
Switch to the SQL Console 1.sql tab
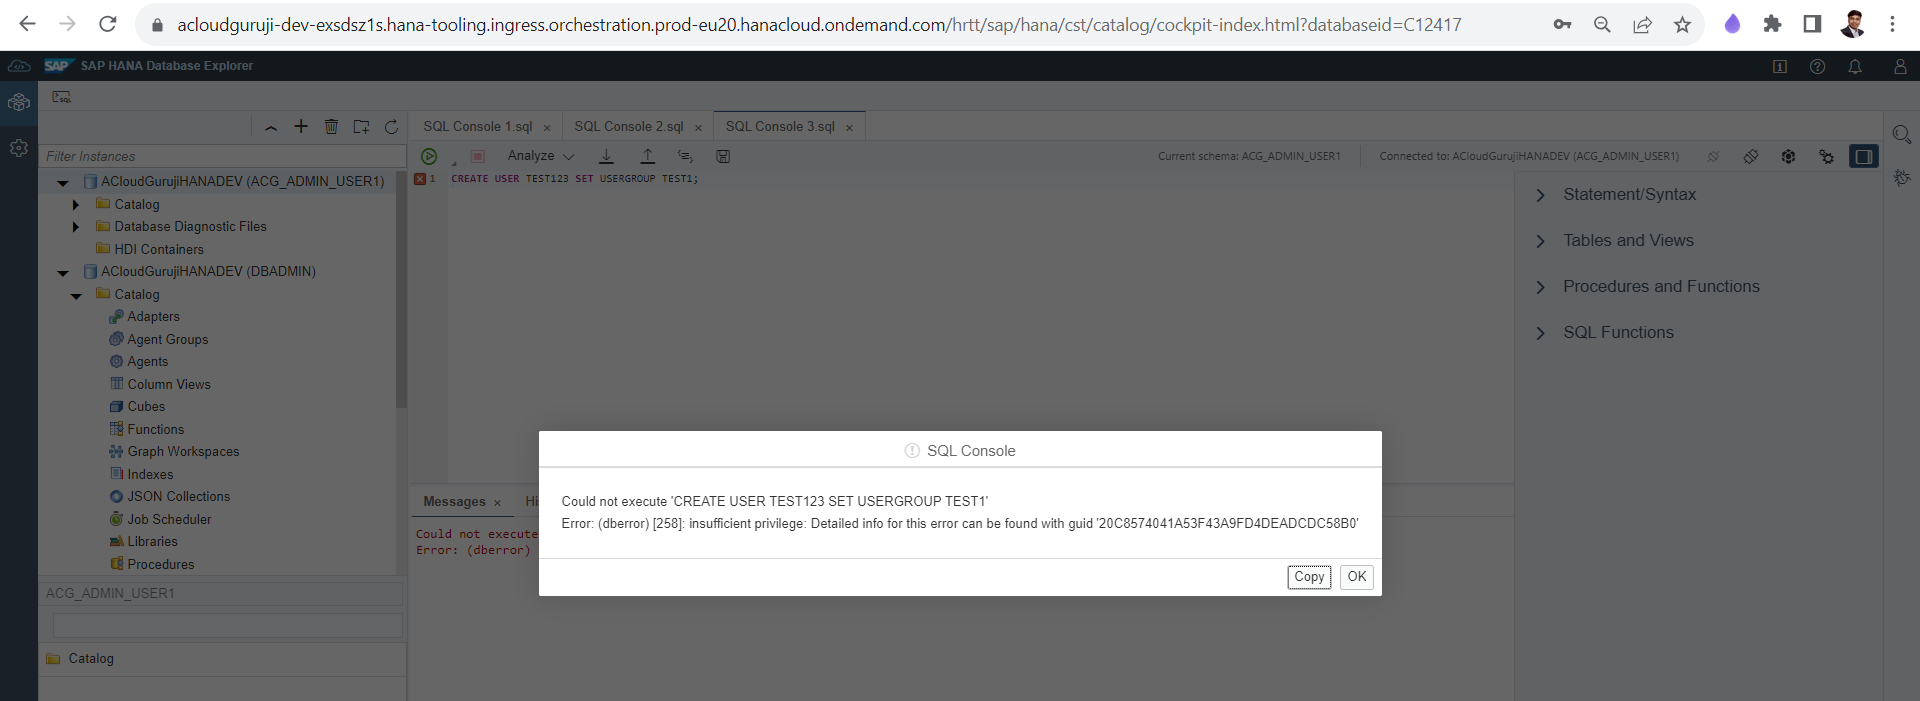tap(477, 126)
